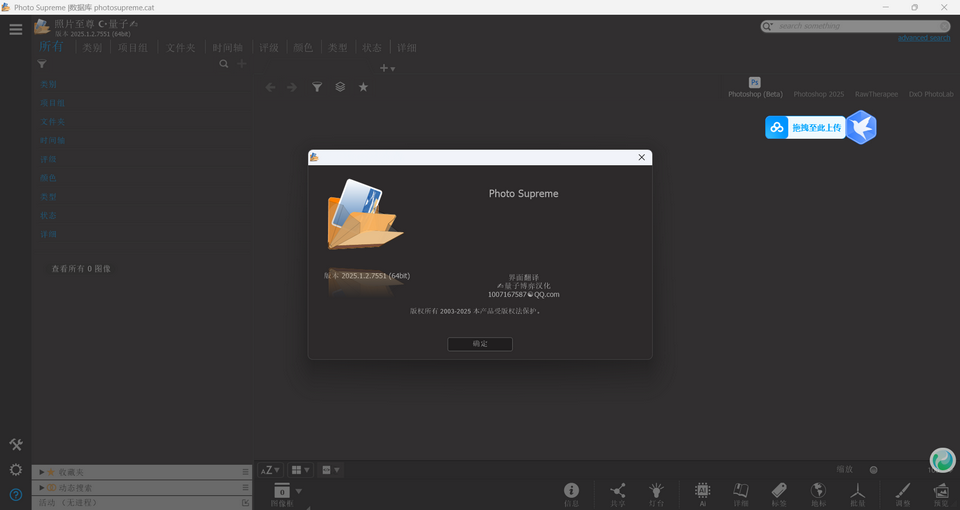Viewport: 960px width, 510px height.
Task: Follow the advanced search link
Action: pyautogui.click(x=924, y=38)
